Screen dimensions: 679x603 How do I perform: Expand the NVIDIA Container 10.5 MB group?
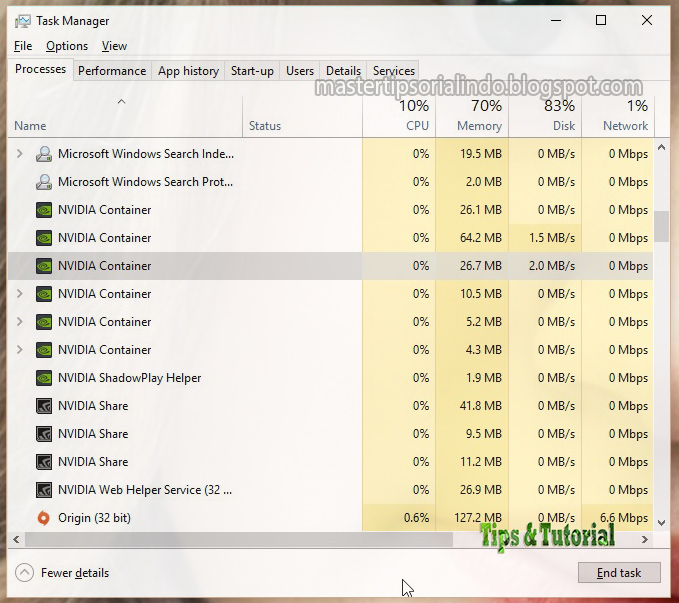pyautogui.click(x=19, y=294)
